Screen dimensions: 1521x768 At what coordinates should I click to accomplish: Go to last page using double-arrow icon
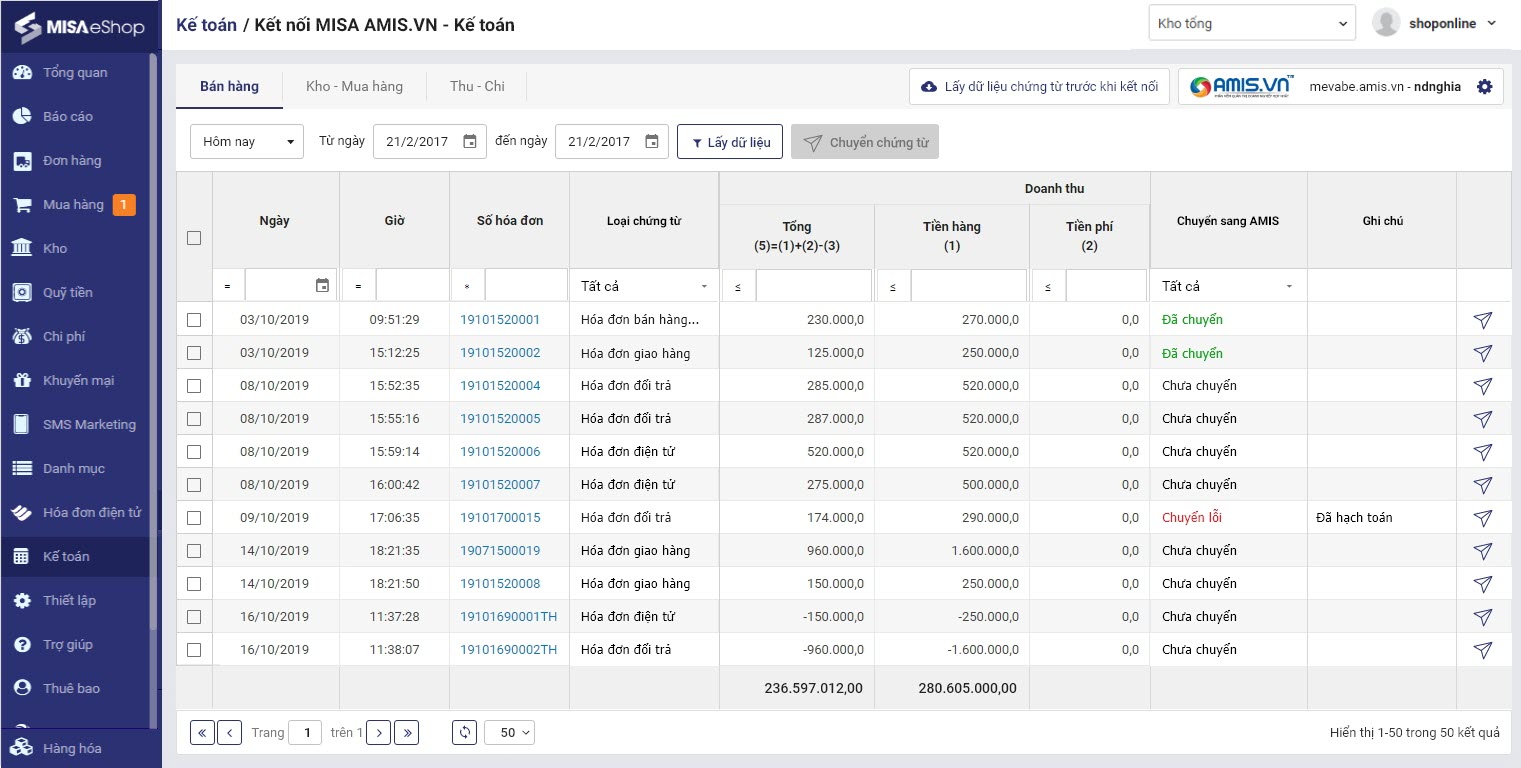(406, 733)
